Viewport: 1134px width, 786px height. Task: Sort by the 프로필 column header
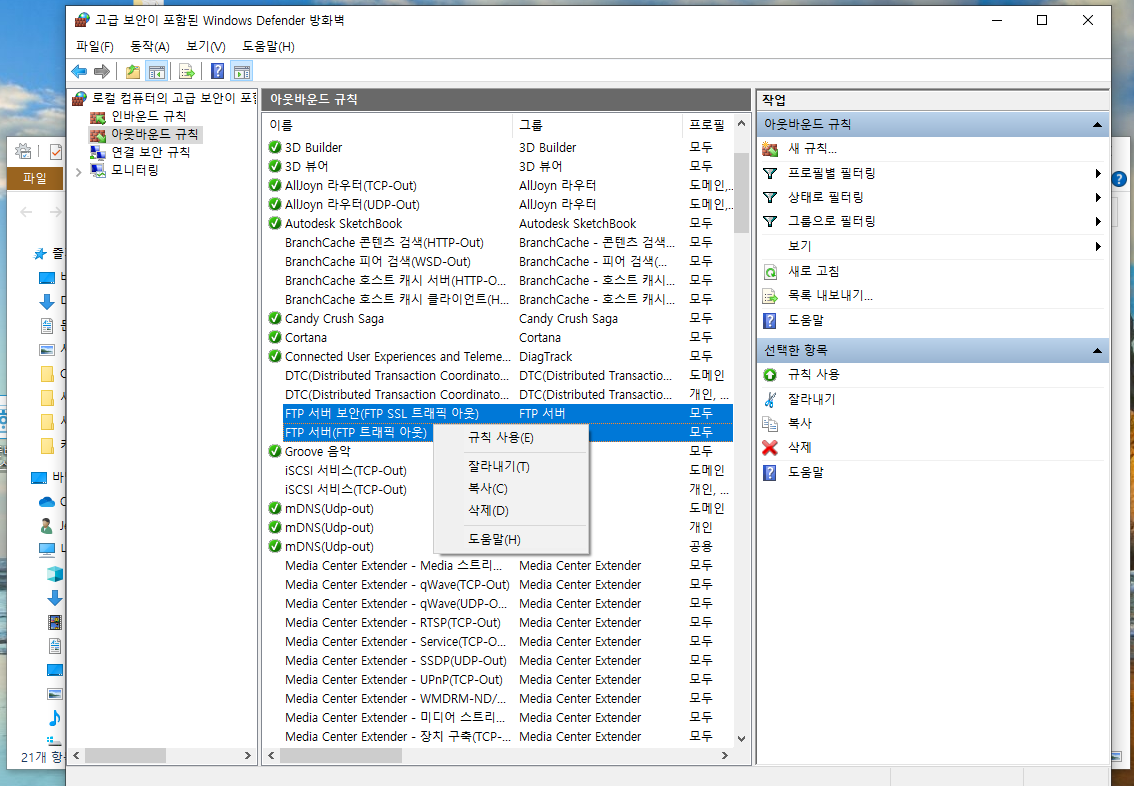pyautogui.click(x=707, y=125)
